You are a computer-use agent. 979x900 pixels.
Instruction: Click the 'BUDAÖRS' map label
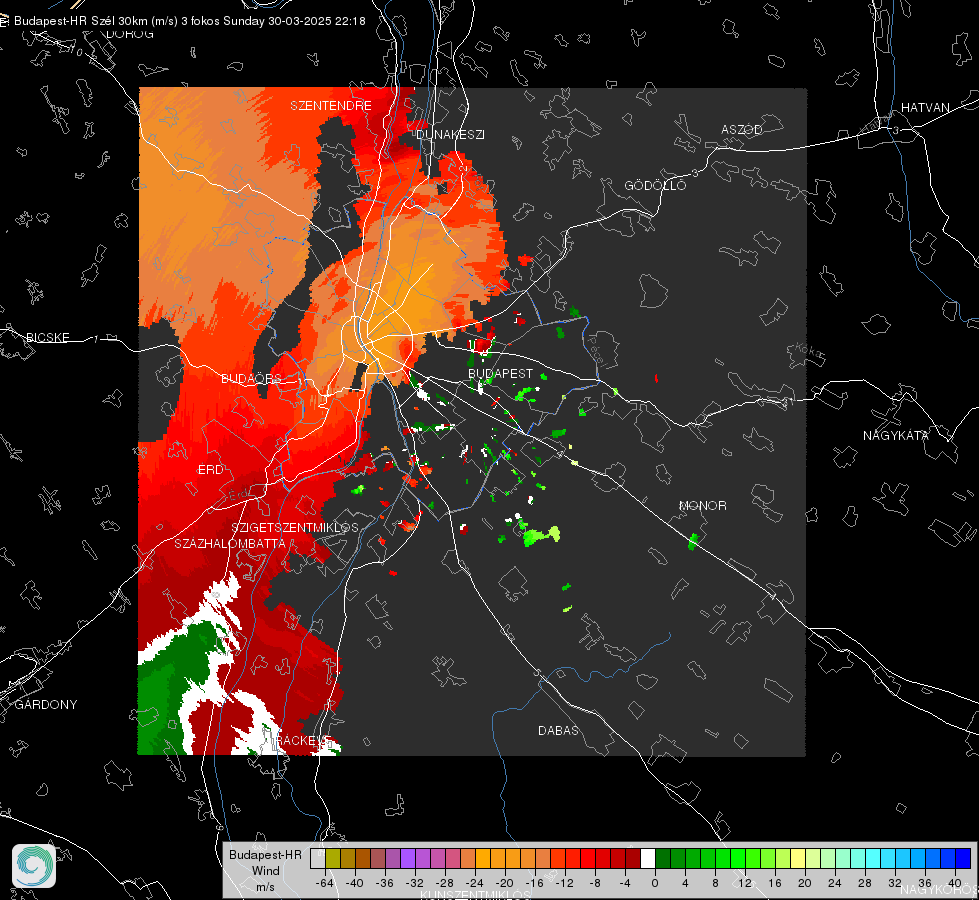[x=252, y=378]
